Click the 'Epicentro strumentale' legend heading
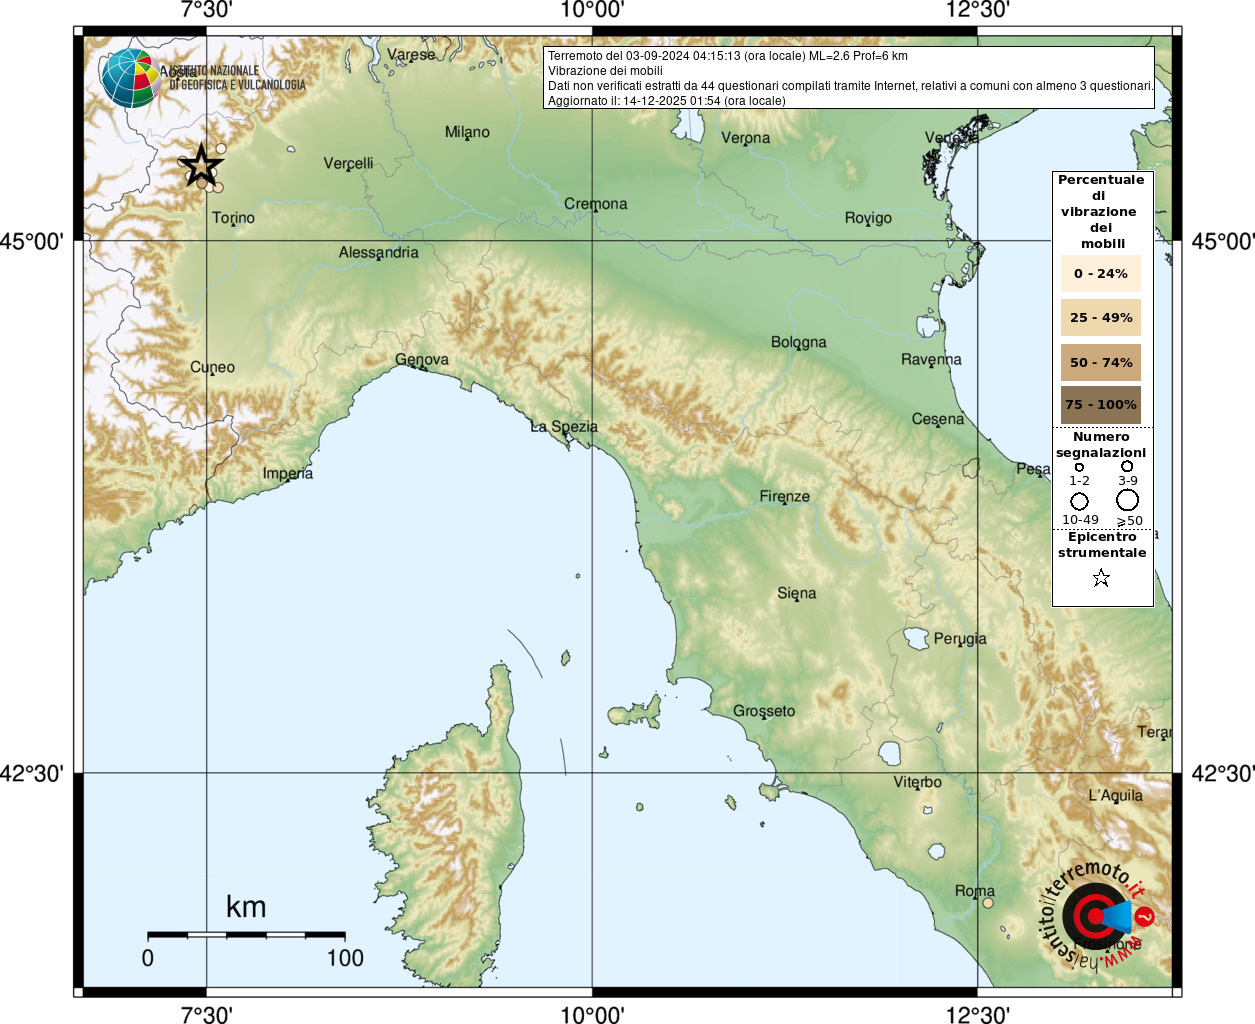 [x=1102, y=545]
